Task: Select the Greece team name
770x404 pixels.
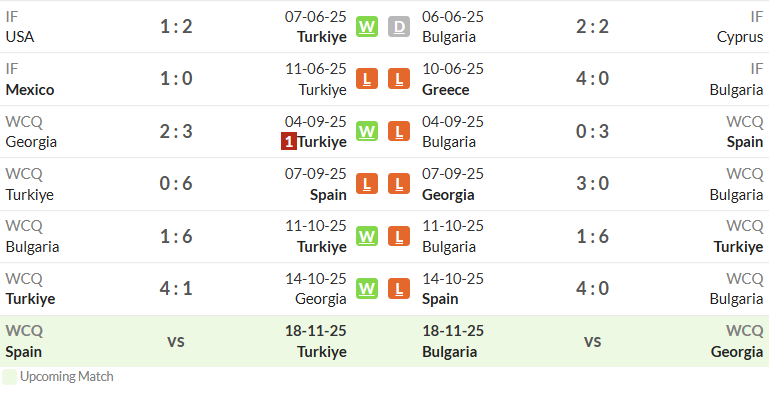Action: (x=445, y=90)
